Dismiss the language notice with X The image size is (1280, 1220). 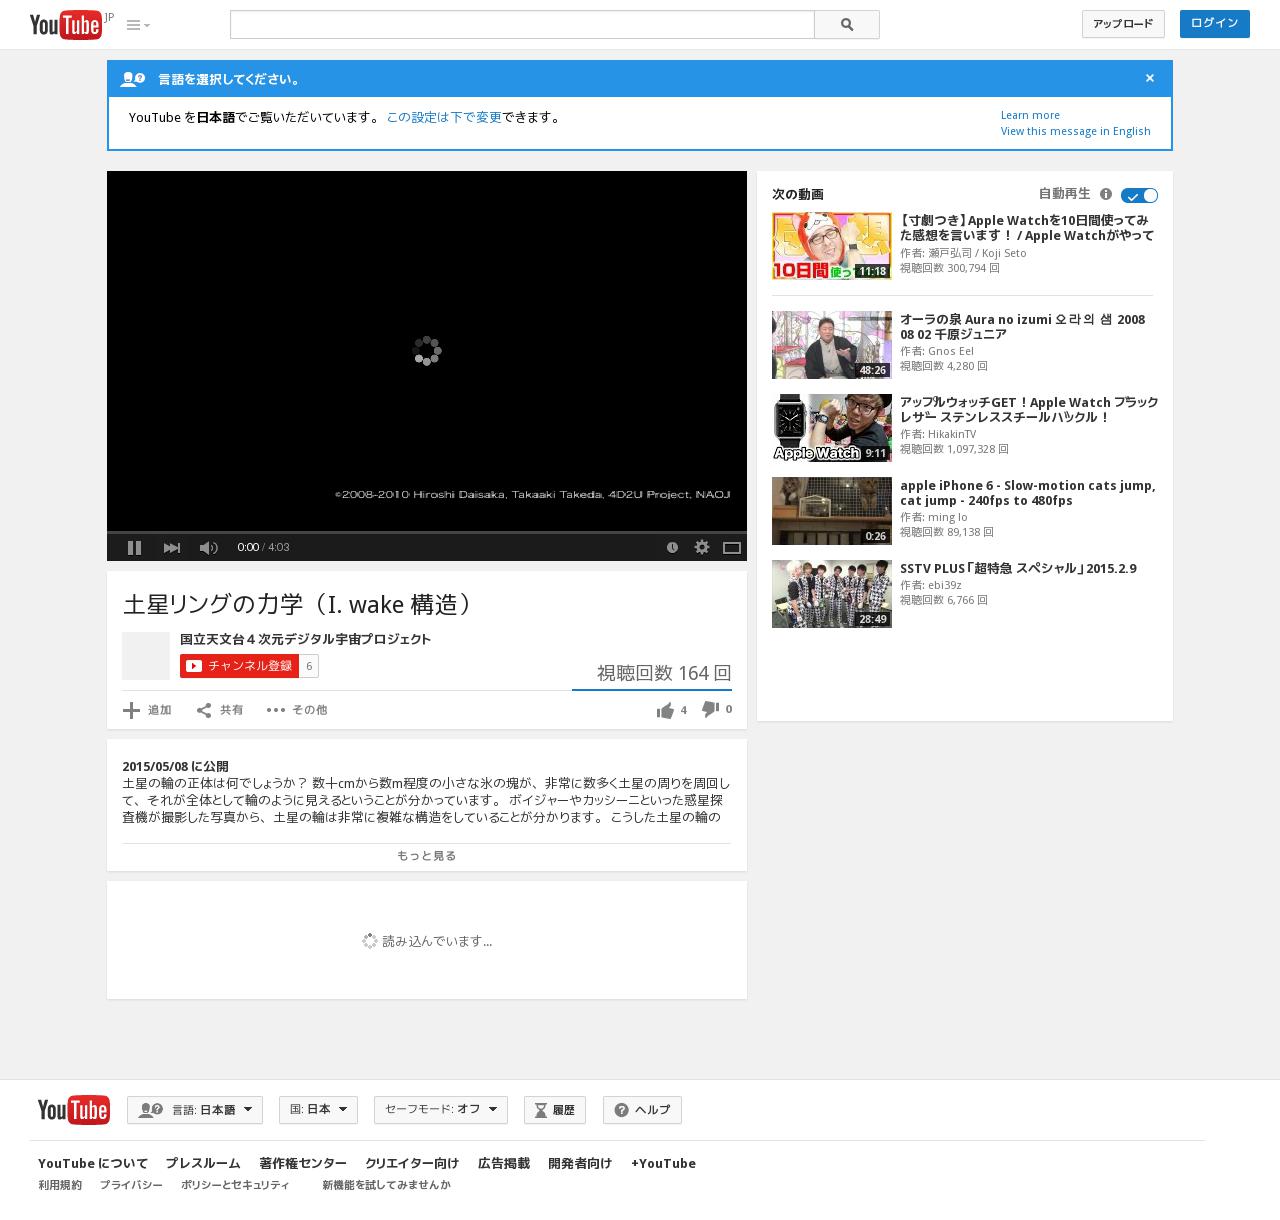1150,78
